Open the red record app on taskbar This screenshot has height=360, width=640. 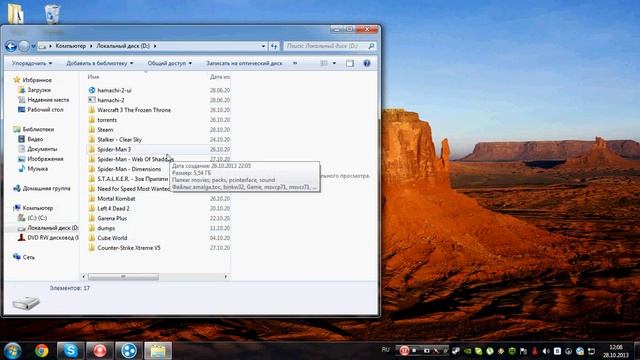tap(100, 351)
